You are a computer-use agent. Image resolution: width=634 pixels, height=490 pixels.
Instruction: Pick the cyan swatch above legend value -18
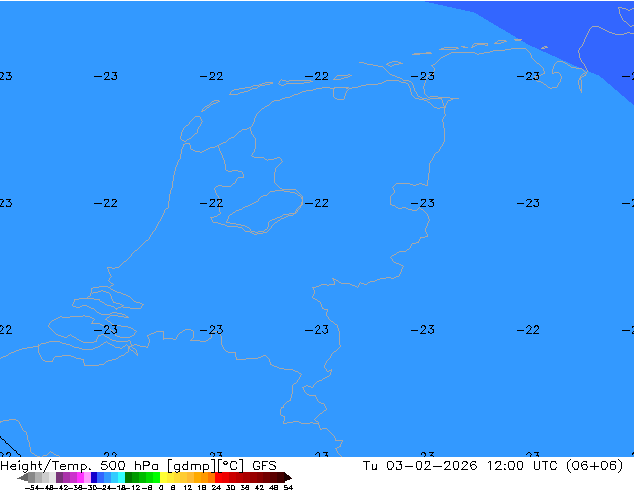click(x=121, y=477)
